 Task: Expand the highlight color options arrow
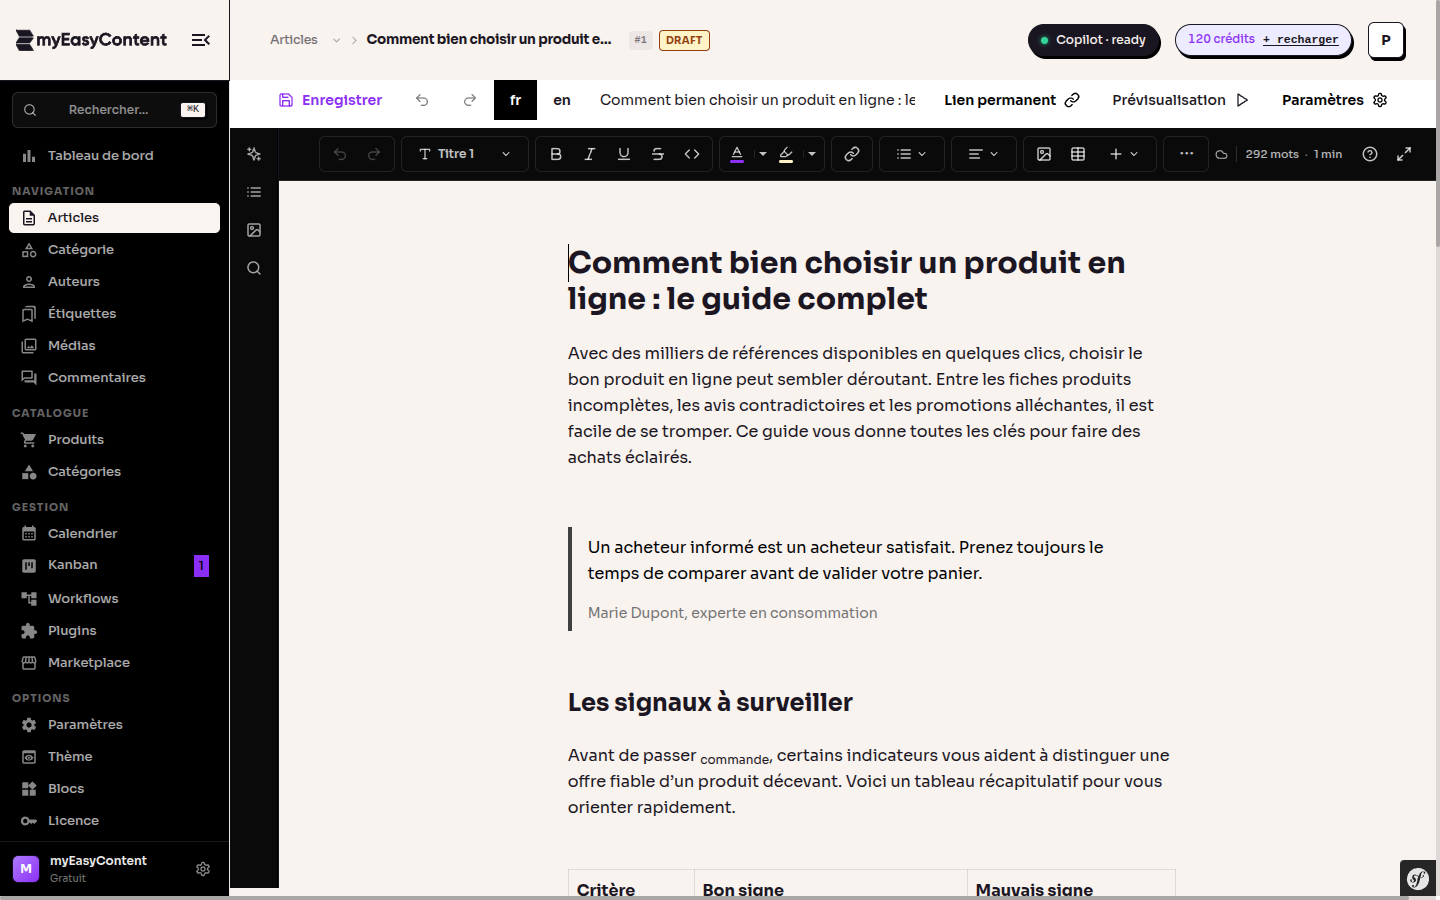pos(812,154)
